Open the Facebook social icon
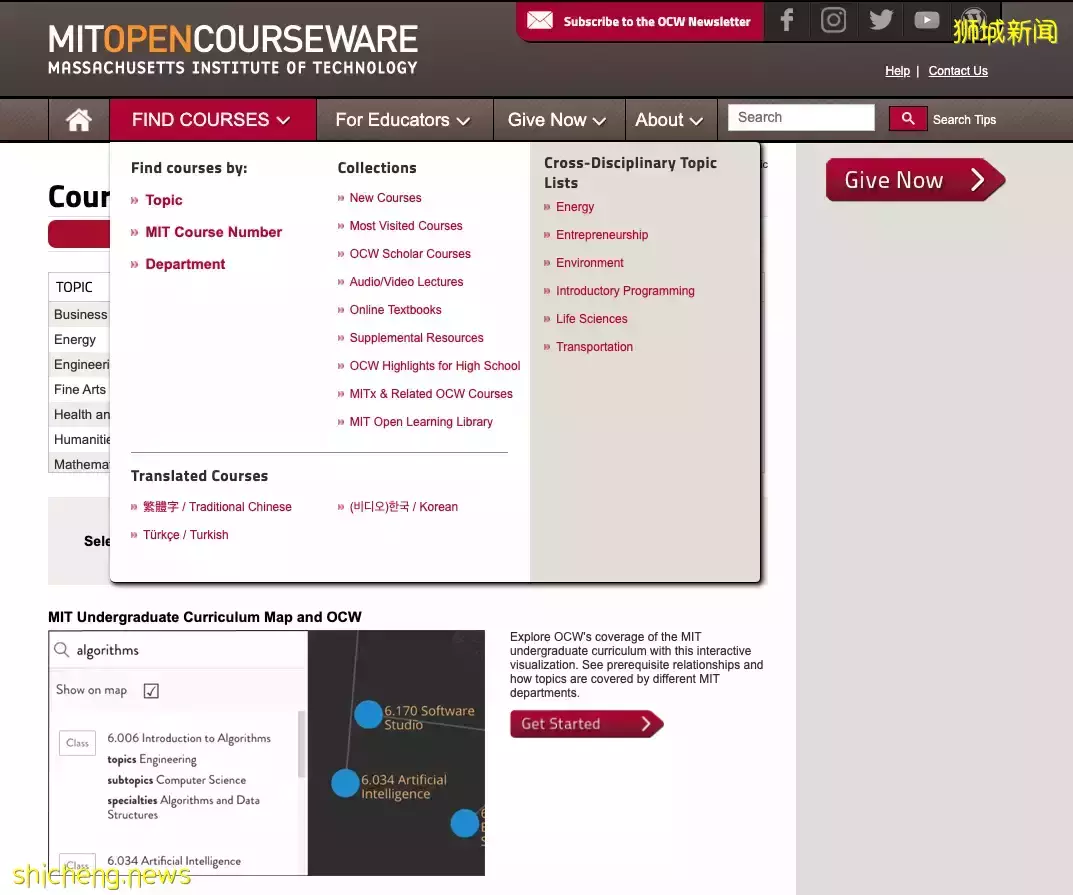Viewport: 1073px width, 895px height. click(787, 20)
